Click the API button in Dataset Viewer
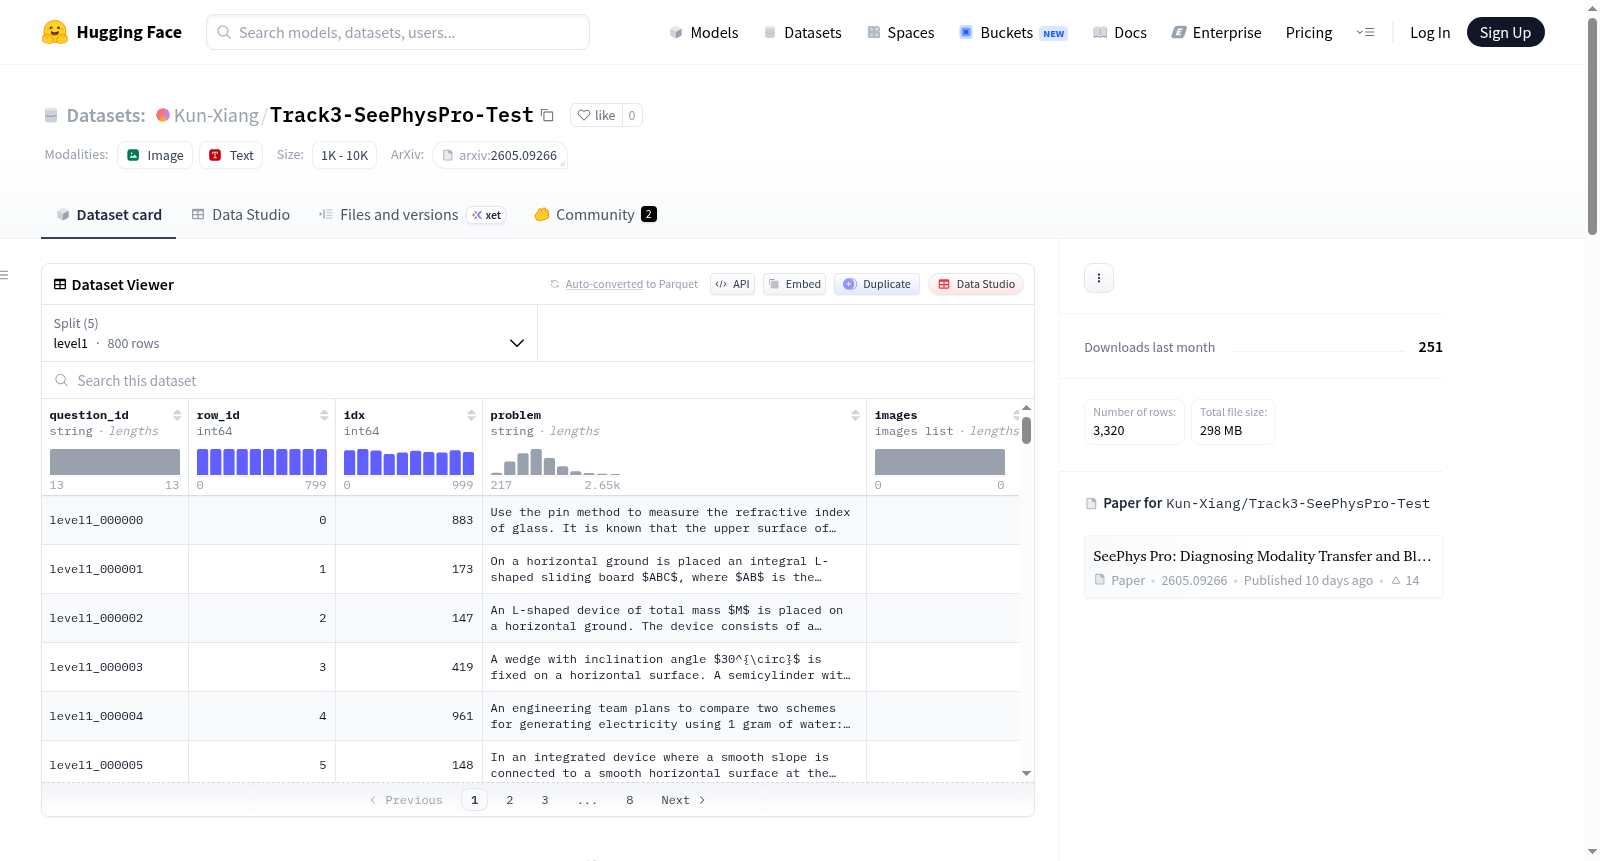The image size is (1600, 861). [733, 284]
